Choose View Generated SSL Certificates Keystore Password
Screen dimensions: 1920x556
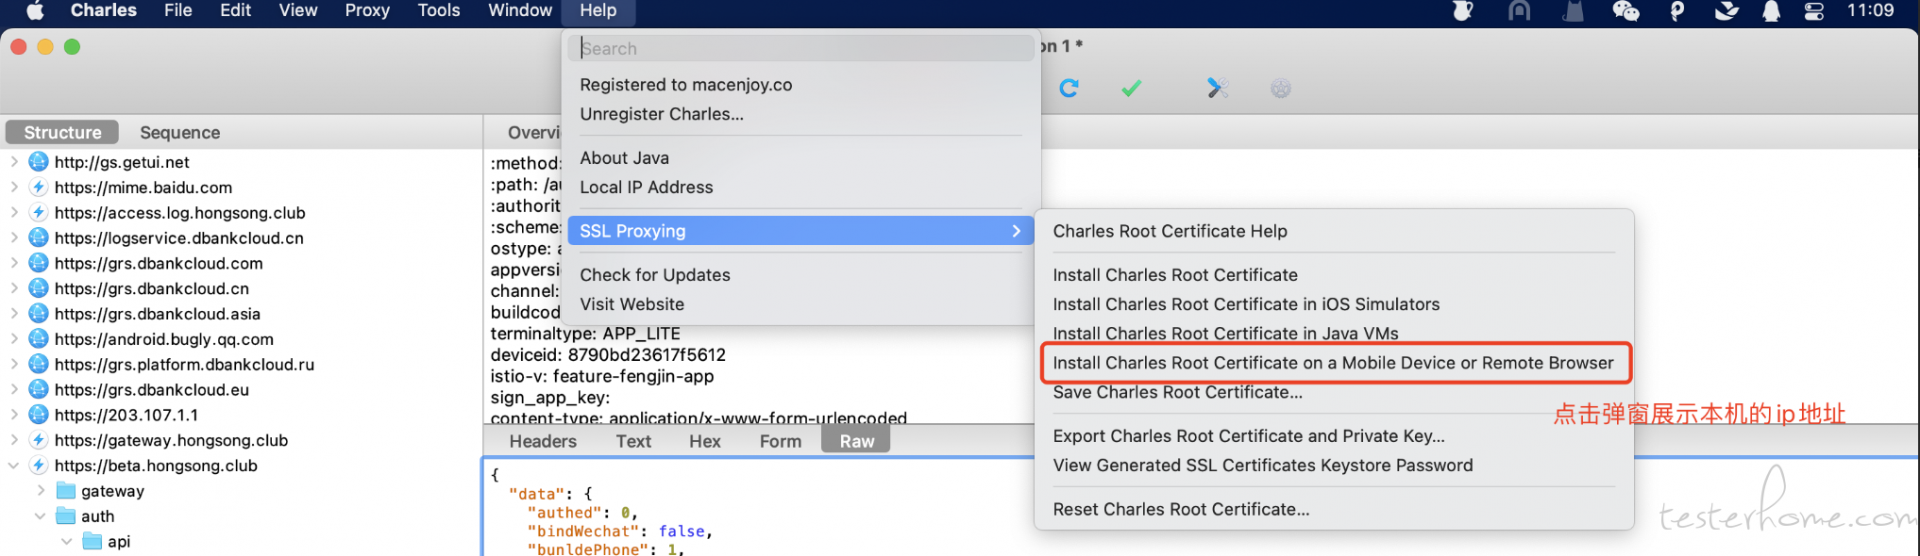click(x=1262, y=465)
